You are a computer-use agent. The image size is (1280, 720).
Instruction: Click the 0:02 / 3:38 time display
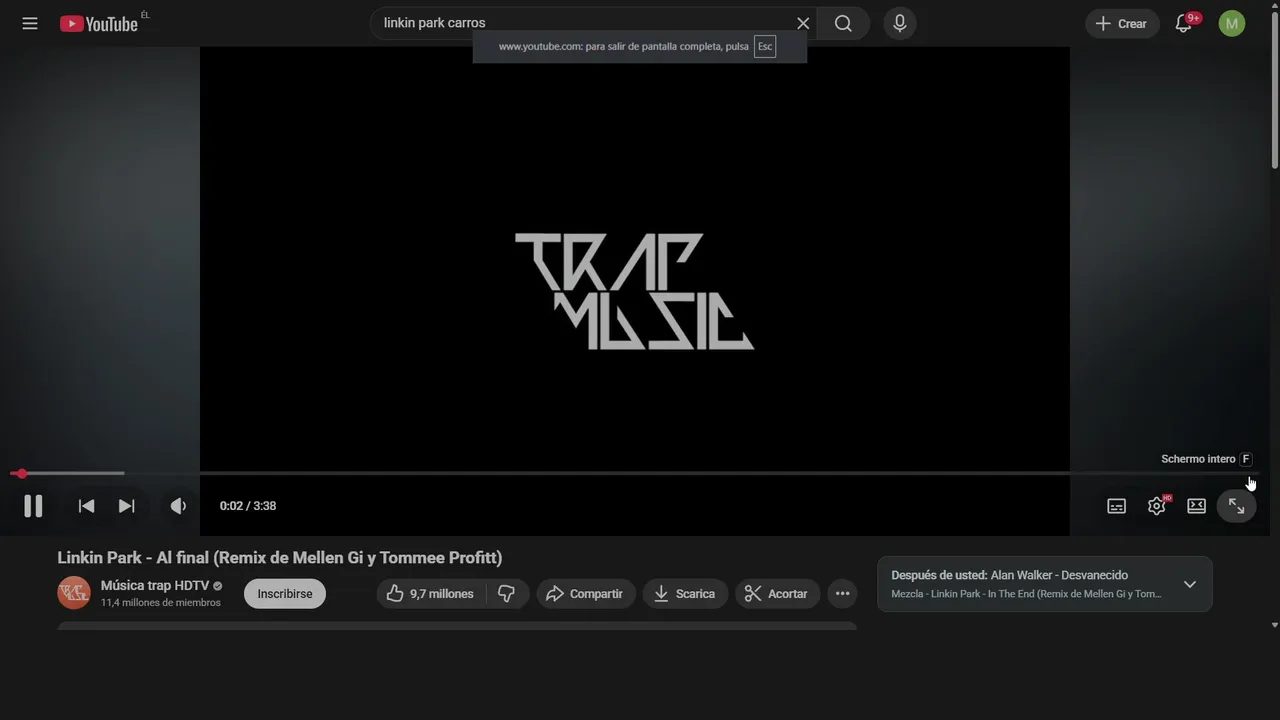(x=248, y=506)
